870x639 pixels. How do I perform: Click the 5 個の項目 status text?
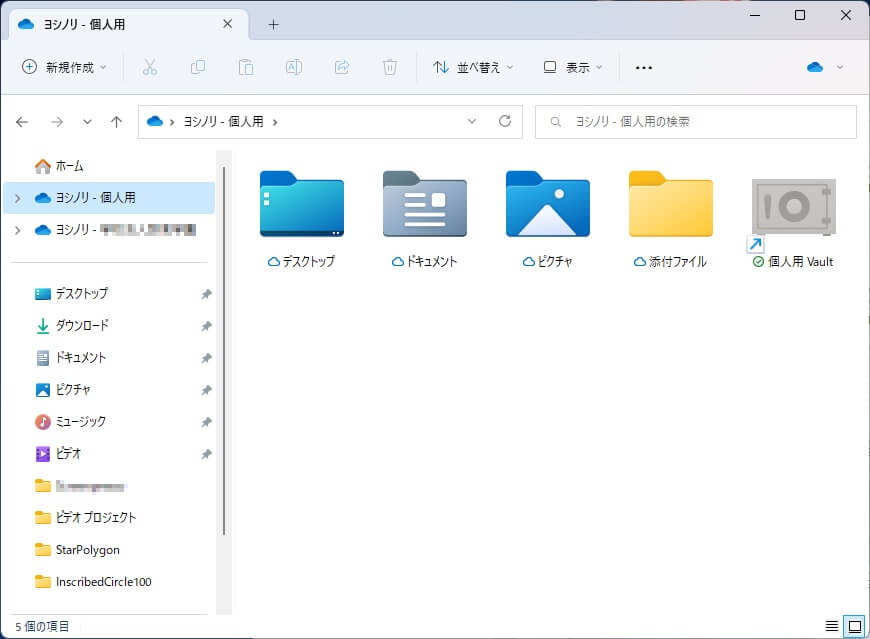pos(42,627)
